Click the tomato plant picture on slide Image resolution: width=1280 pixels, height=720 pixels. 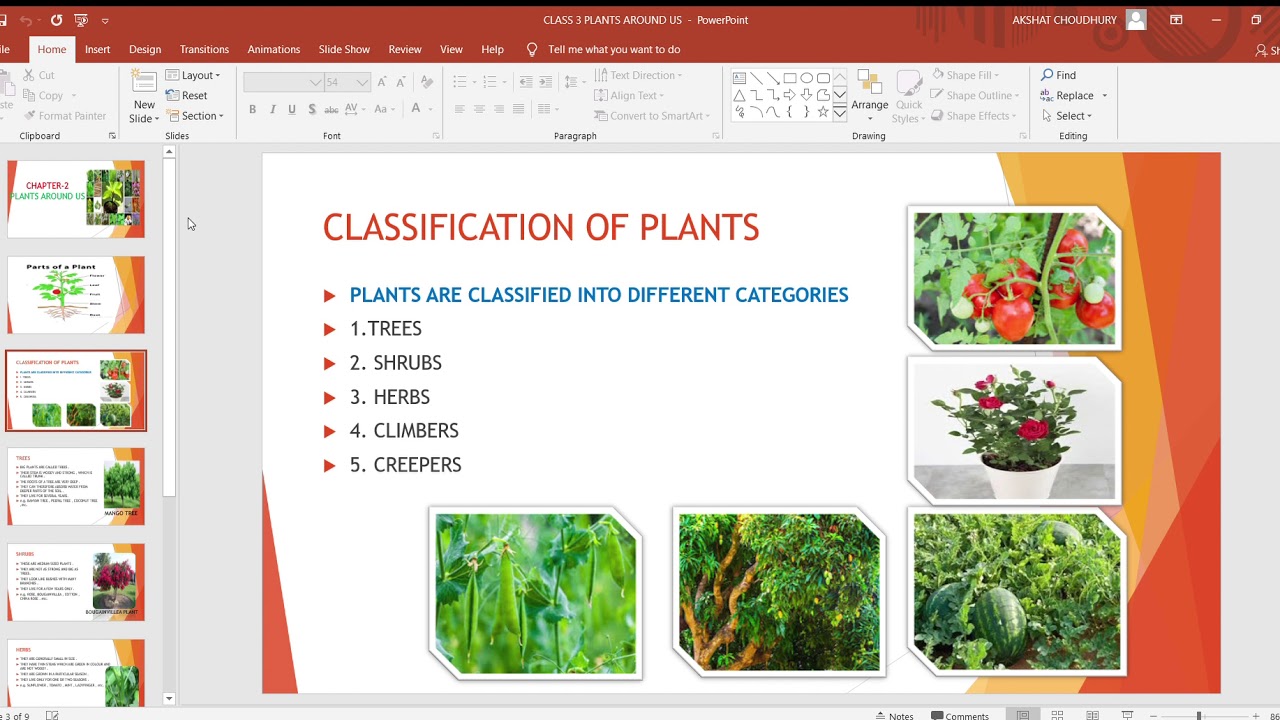[1014, 278]
